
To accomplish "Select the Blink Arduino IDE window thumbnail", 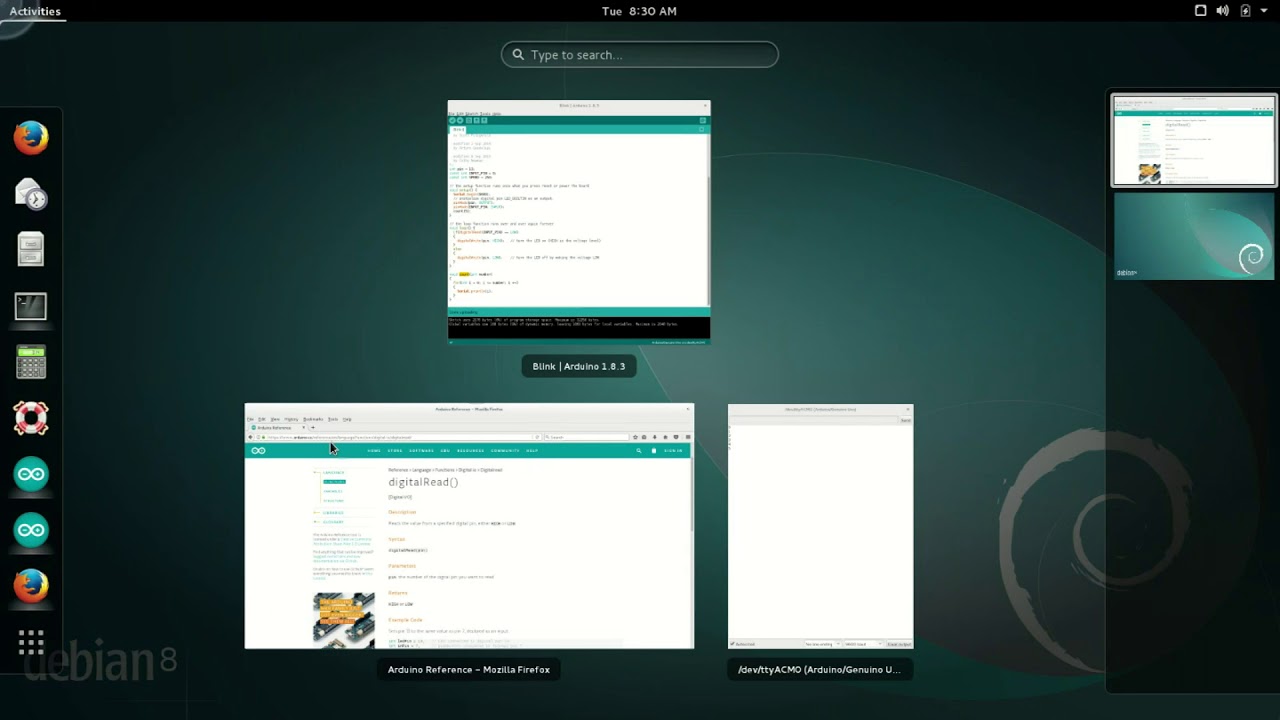I will pyautogui.click(x=579, y=222).
